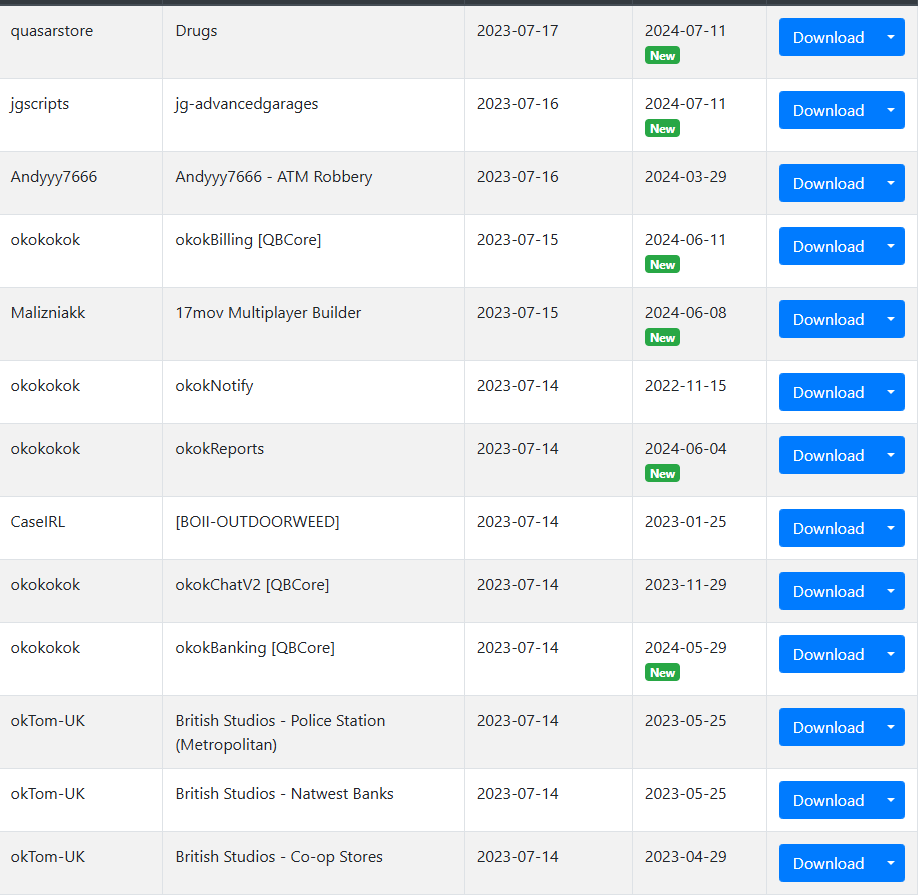Download okokChatV2 [QBCore]
Viewport: 920px width, 895px height.
[828, 592]
